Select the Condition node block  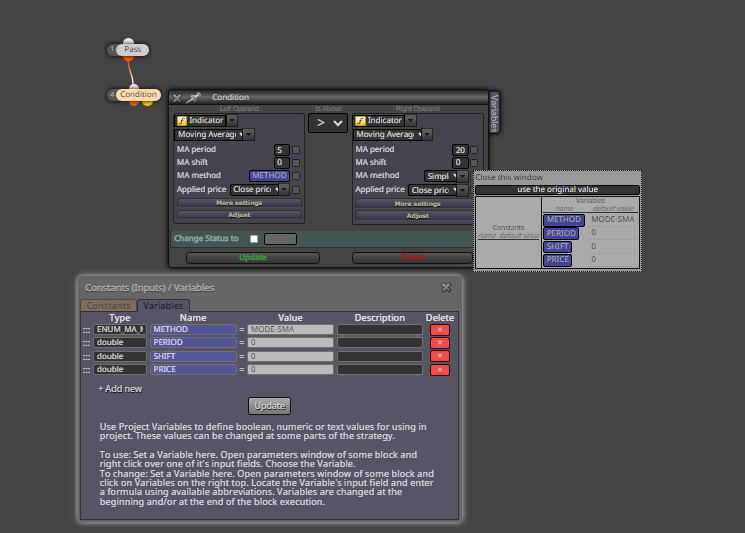tap(138, 95)
